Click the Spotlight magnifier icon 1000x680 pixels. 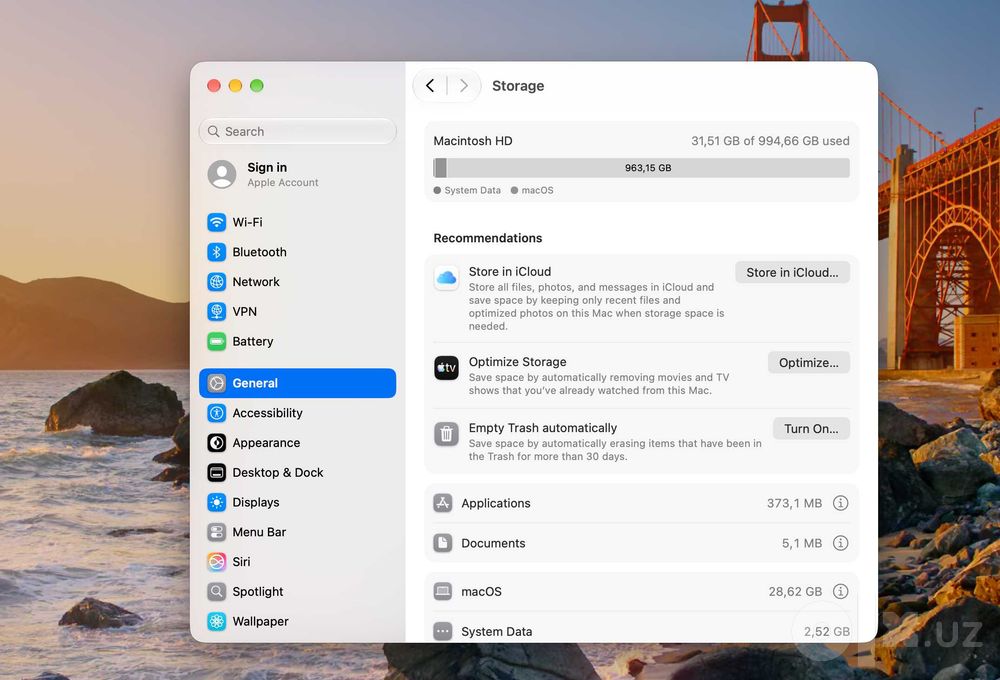pyautogui.click(x=217, y=591)
